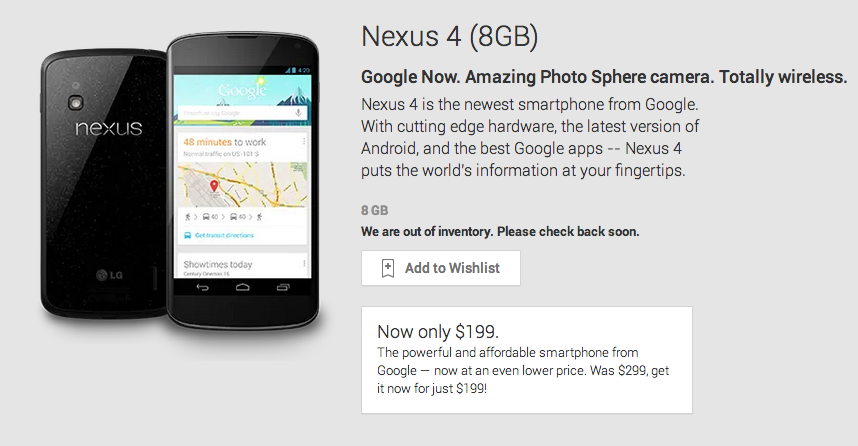
Task: Click the rear camera lens on the phone
Action: [76, 103]
